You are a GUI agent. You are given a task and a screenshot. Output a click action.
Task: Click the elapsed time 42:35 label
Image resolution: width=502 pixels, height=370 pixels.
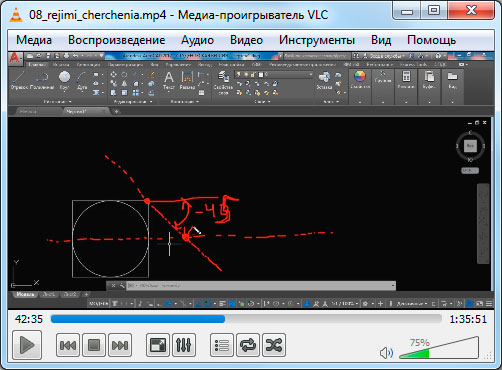[29, 319]
